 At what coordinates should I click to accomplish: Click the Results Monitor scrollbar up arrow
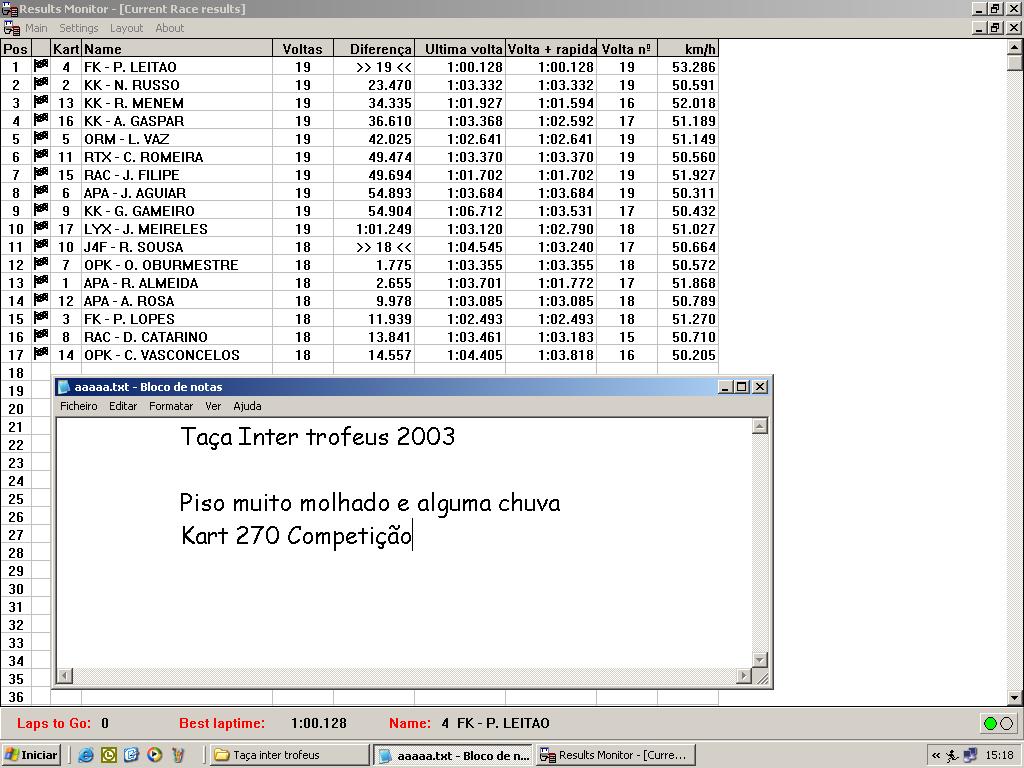click(1015, 46)
